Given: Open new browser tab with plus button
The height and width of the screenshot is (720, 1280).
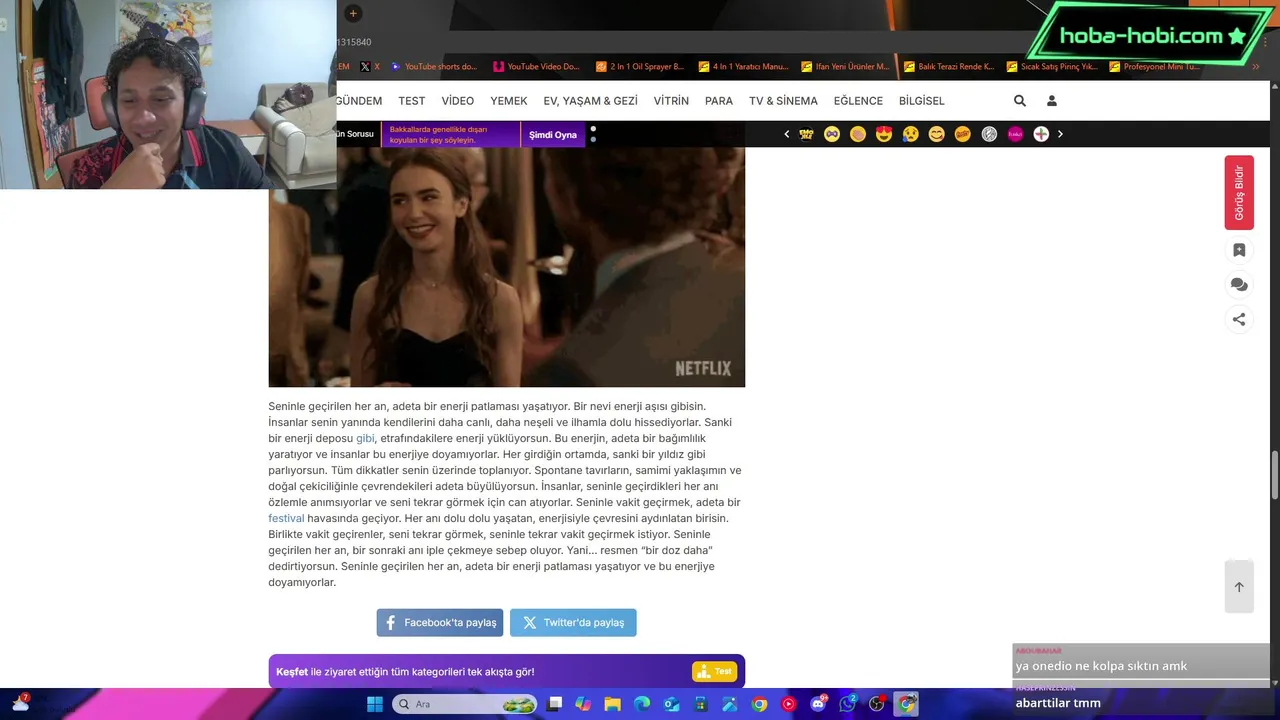Looking at the screenshot, I should [x=353, y=13].
